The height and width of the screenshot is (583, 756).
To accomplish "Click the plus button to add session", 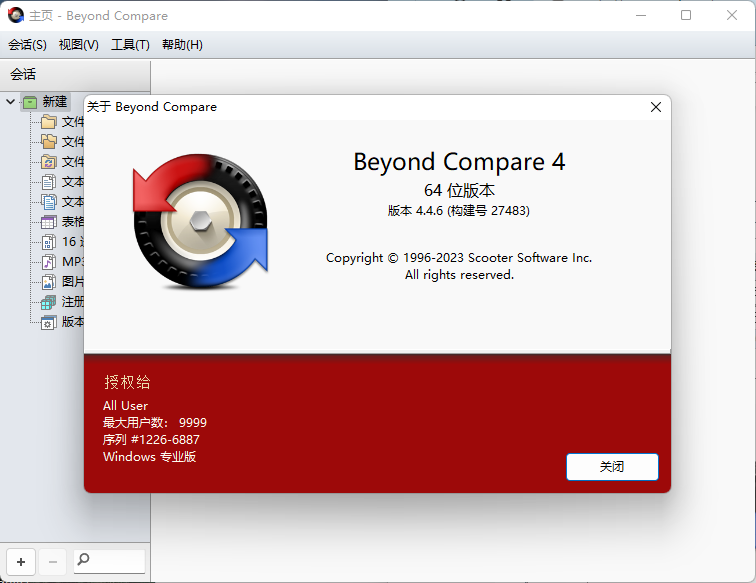I will tap(20, 561).
